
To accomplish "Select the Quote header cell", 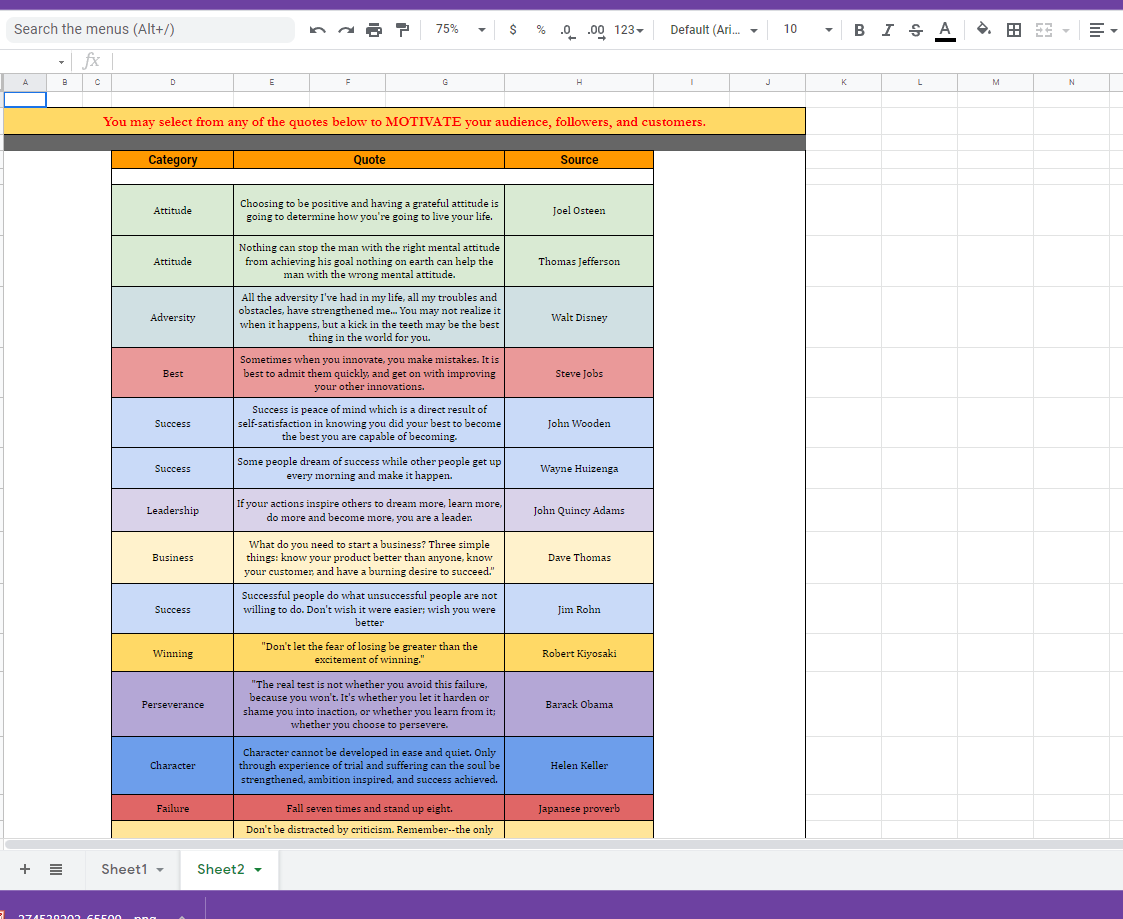I will 369,159.
